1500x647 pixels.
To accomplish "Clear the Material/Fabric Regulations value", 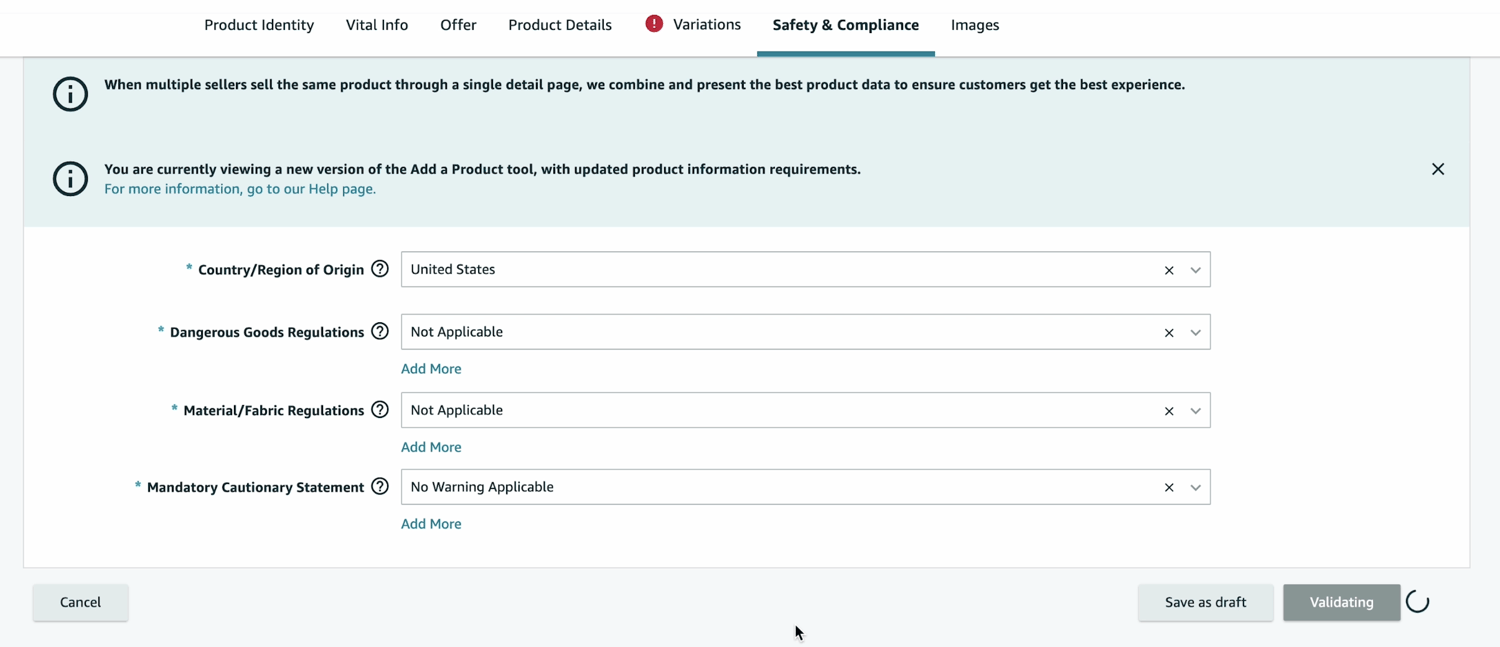I will tap(1168, 410).
